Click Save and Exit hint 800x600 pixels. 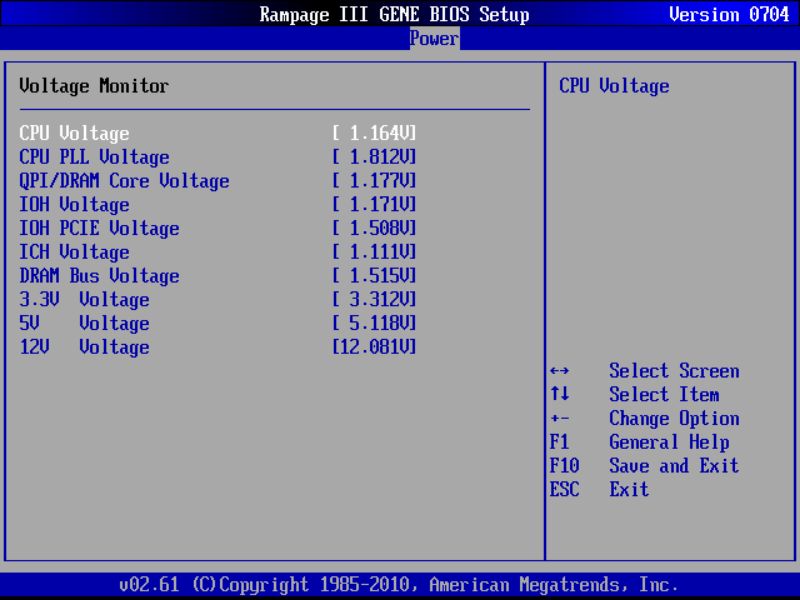674,466
